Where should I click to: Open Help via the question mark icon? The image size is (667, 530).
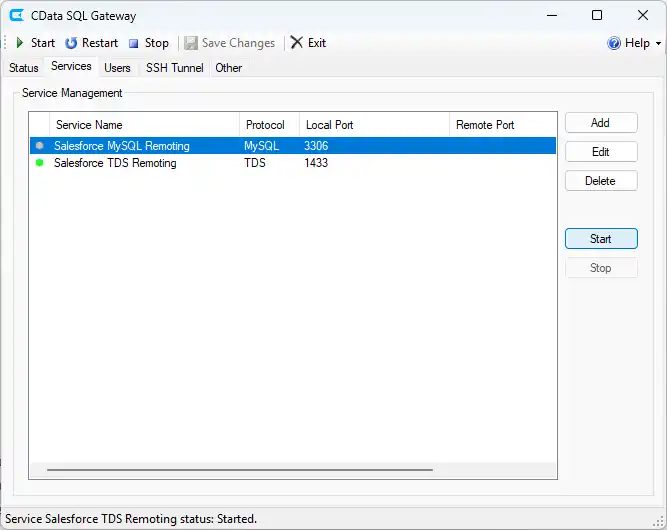point(614,43)
